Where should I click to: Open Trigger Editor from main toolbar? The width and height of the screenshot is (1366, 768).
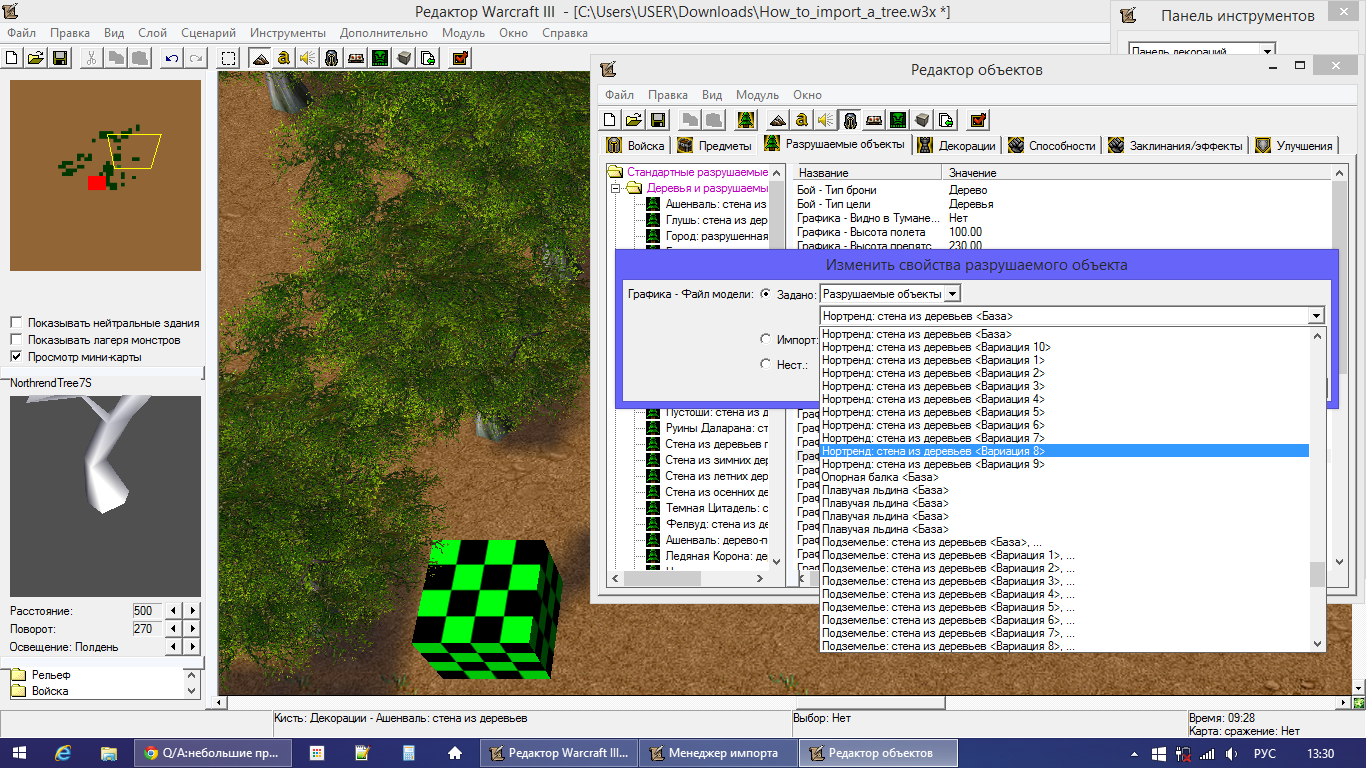(284, 58)
